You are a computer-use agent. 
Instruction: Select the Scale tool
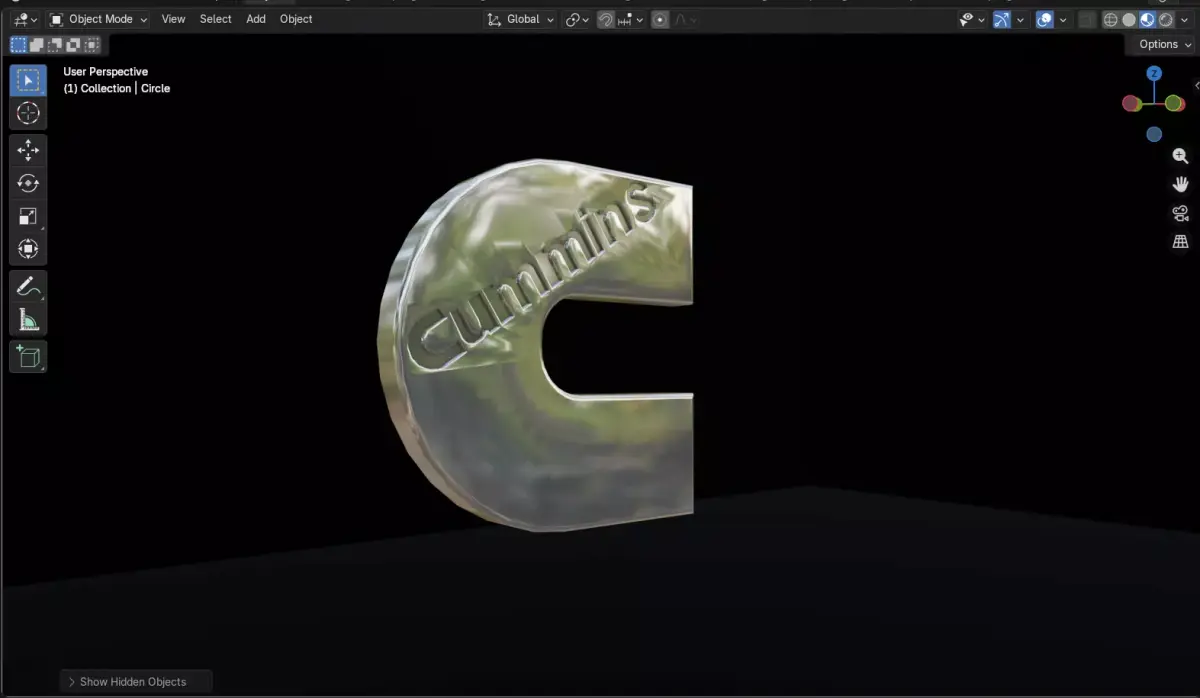pos(28,216)
